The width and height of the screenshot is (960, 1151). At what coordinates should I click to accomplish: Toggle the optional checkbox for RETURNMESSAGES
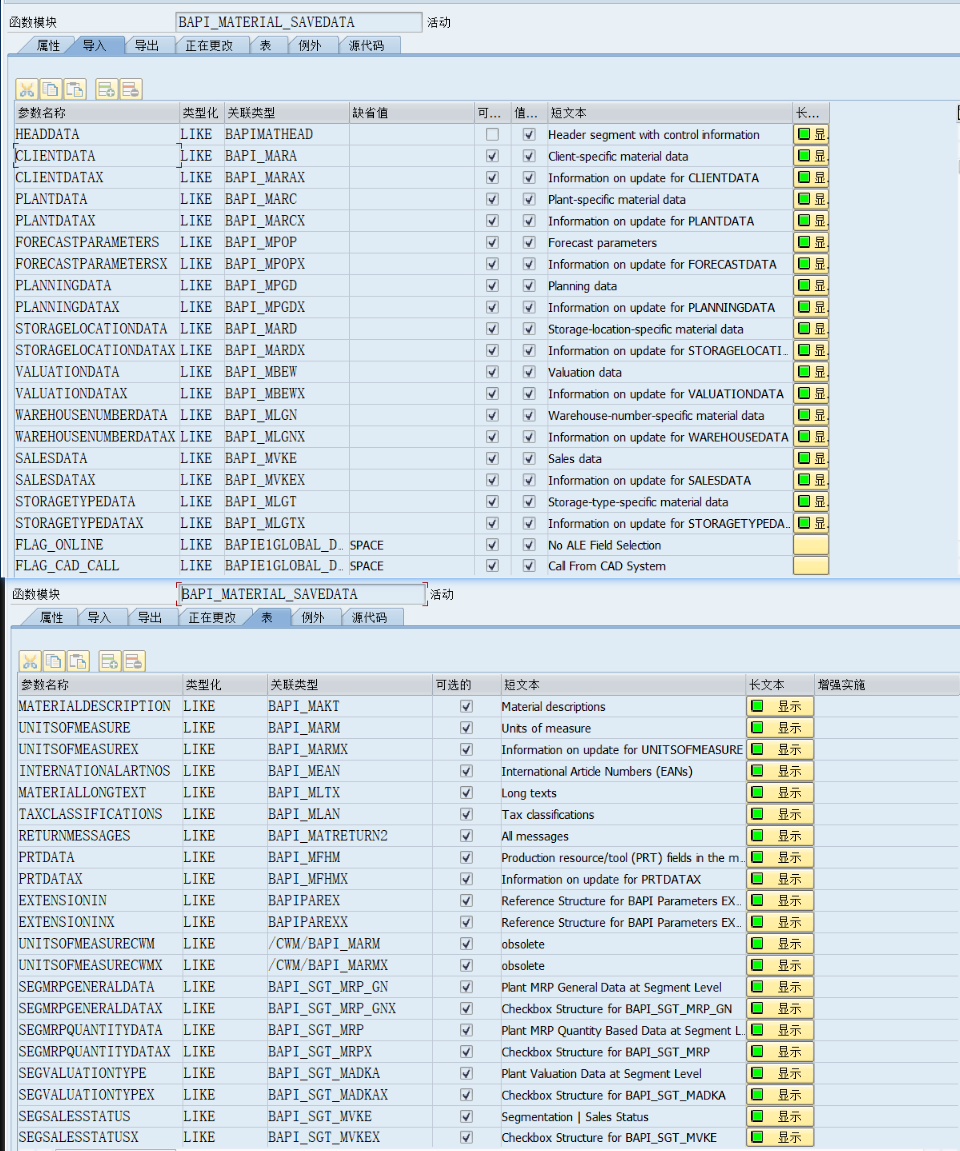pyautogui.click(x=465, y=835)
